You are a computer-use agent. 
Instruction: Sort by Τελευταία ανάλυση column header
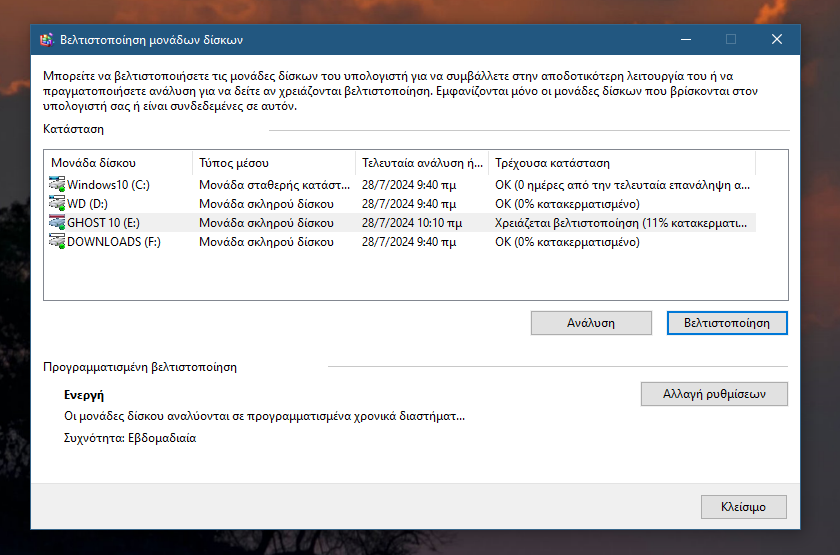point(422,163)
